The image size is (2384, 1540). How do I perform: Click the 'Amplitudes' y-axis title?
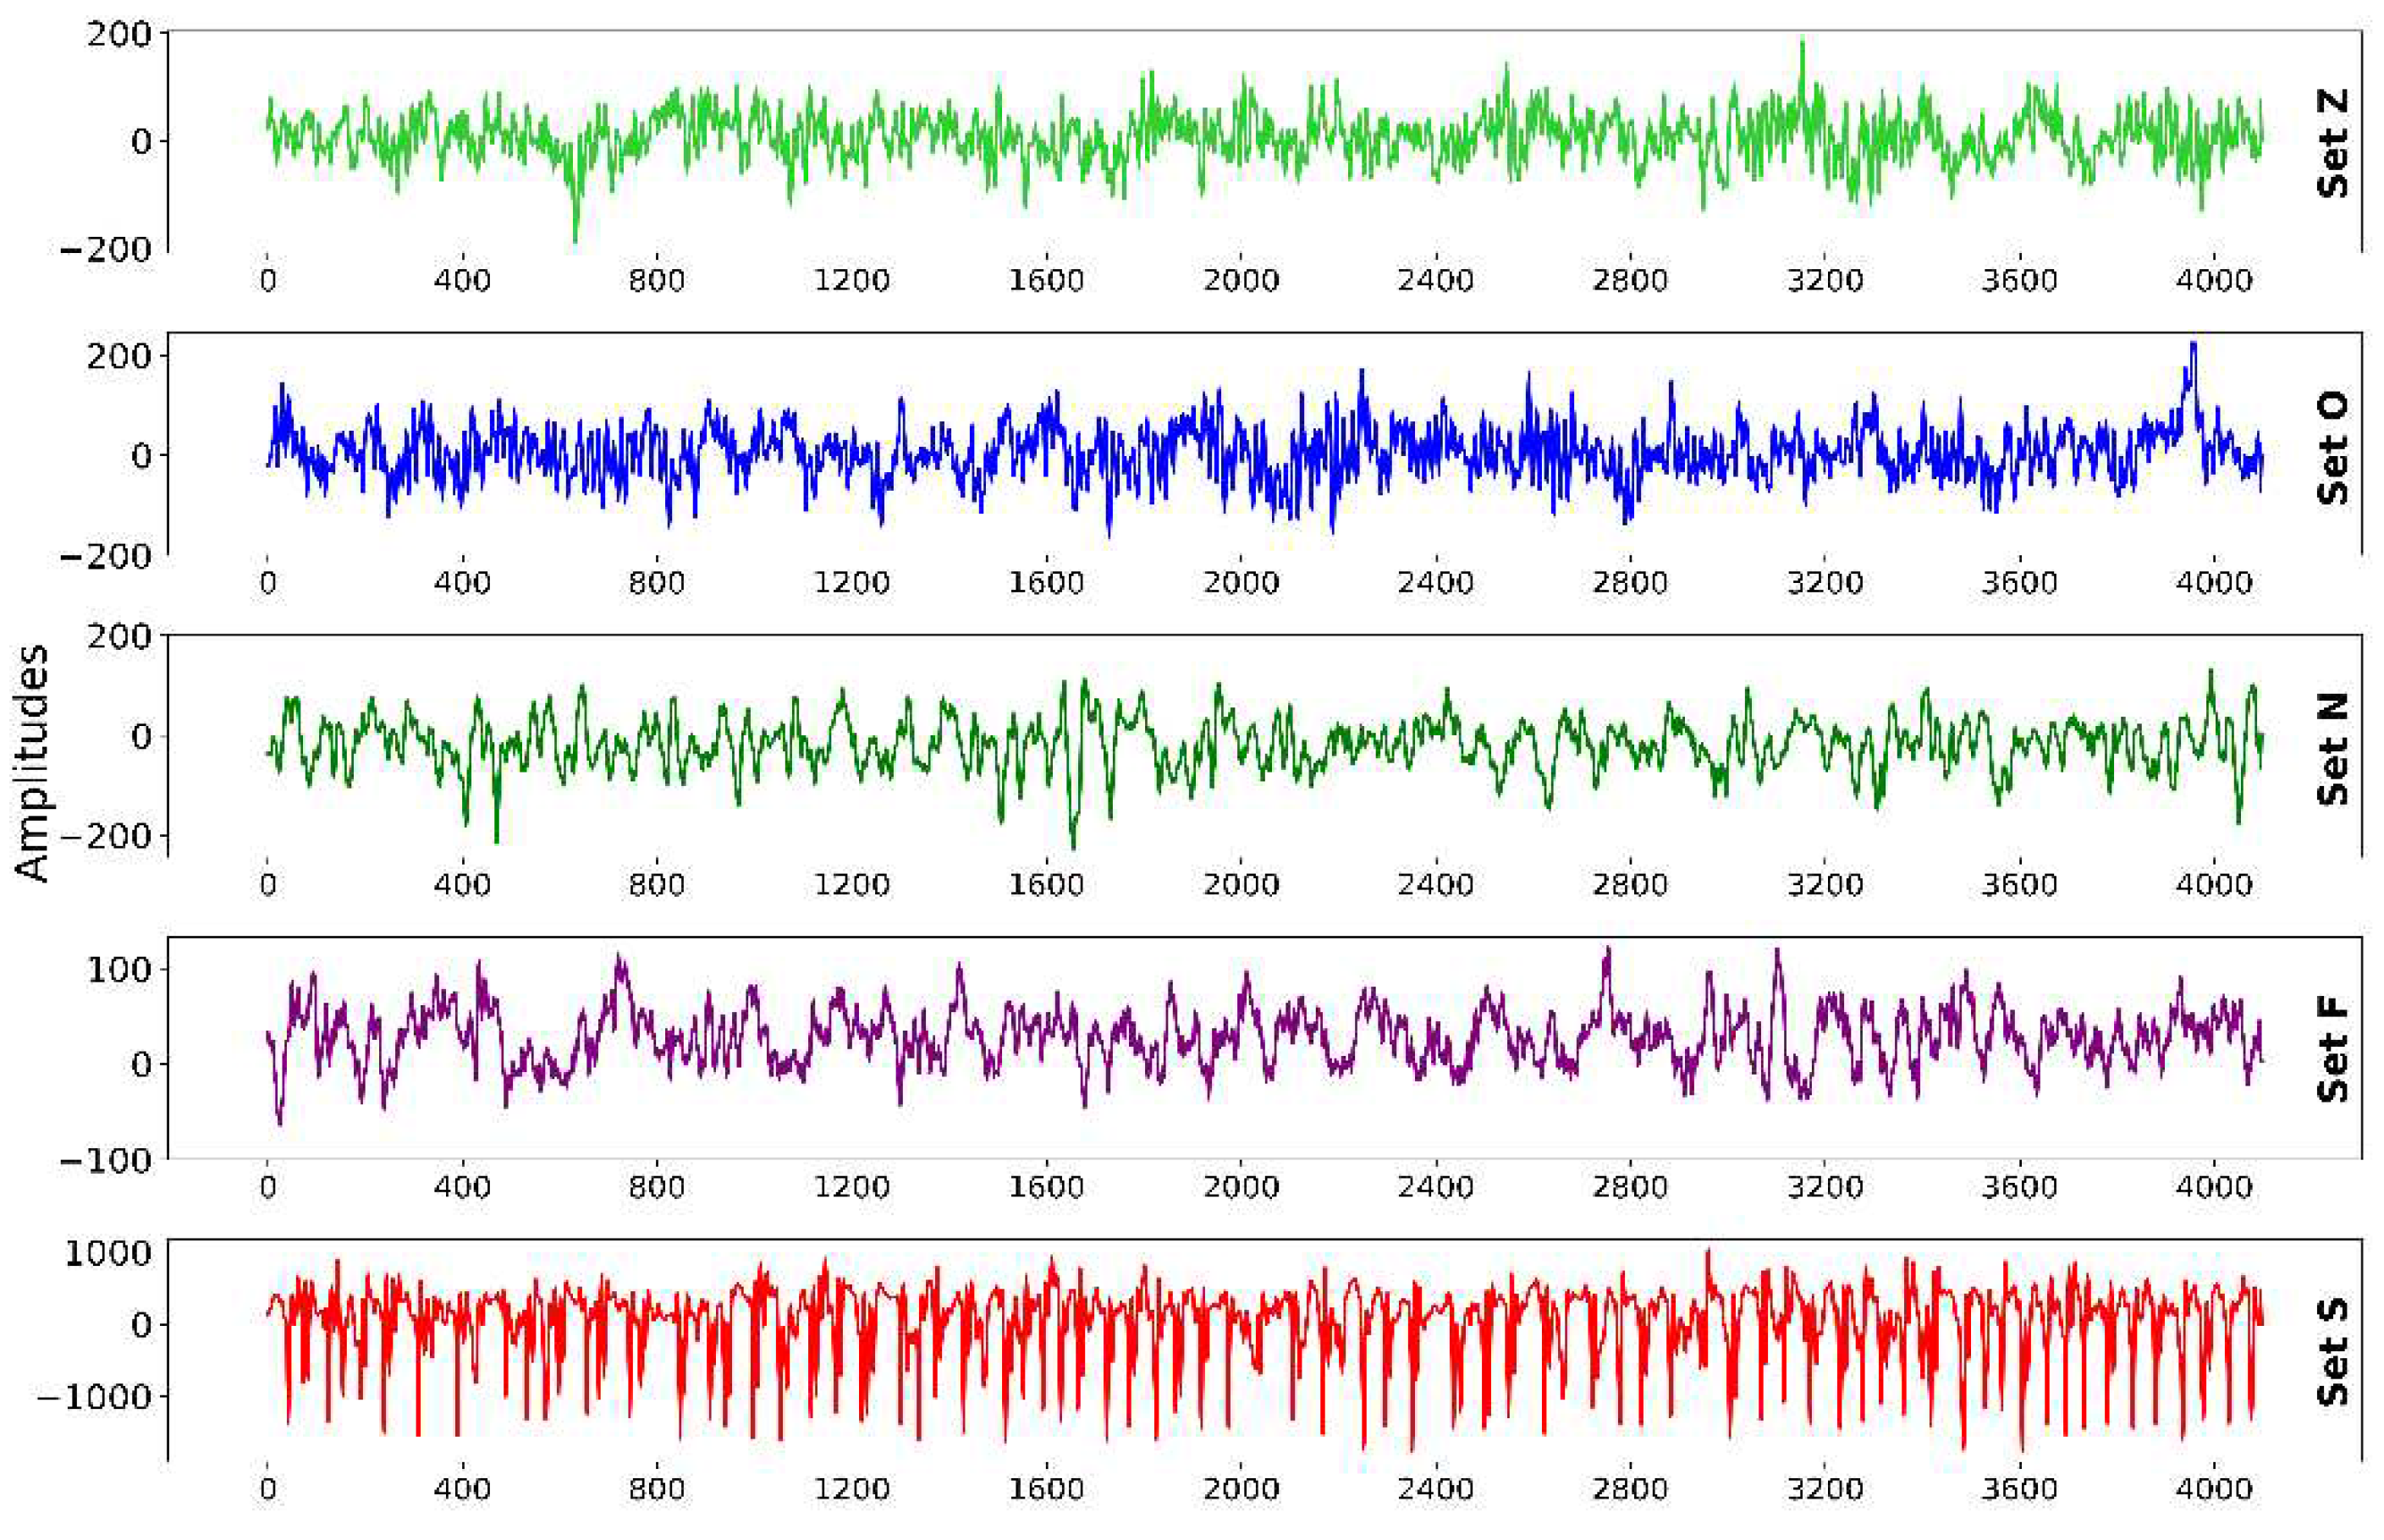[x=32, y=763]
